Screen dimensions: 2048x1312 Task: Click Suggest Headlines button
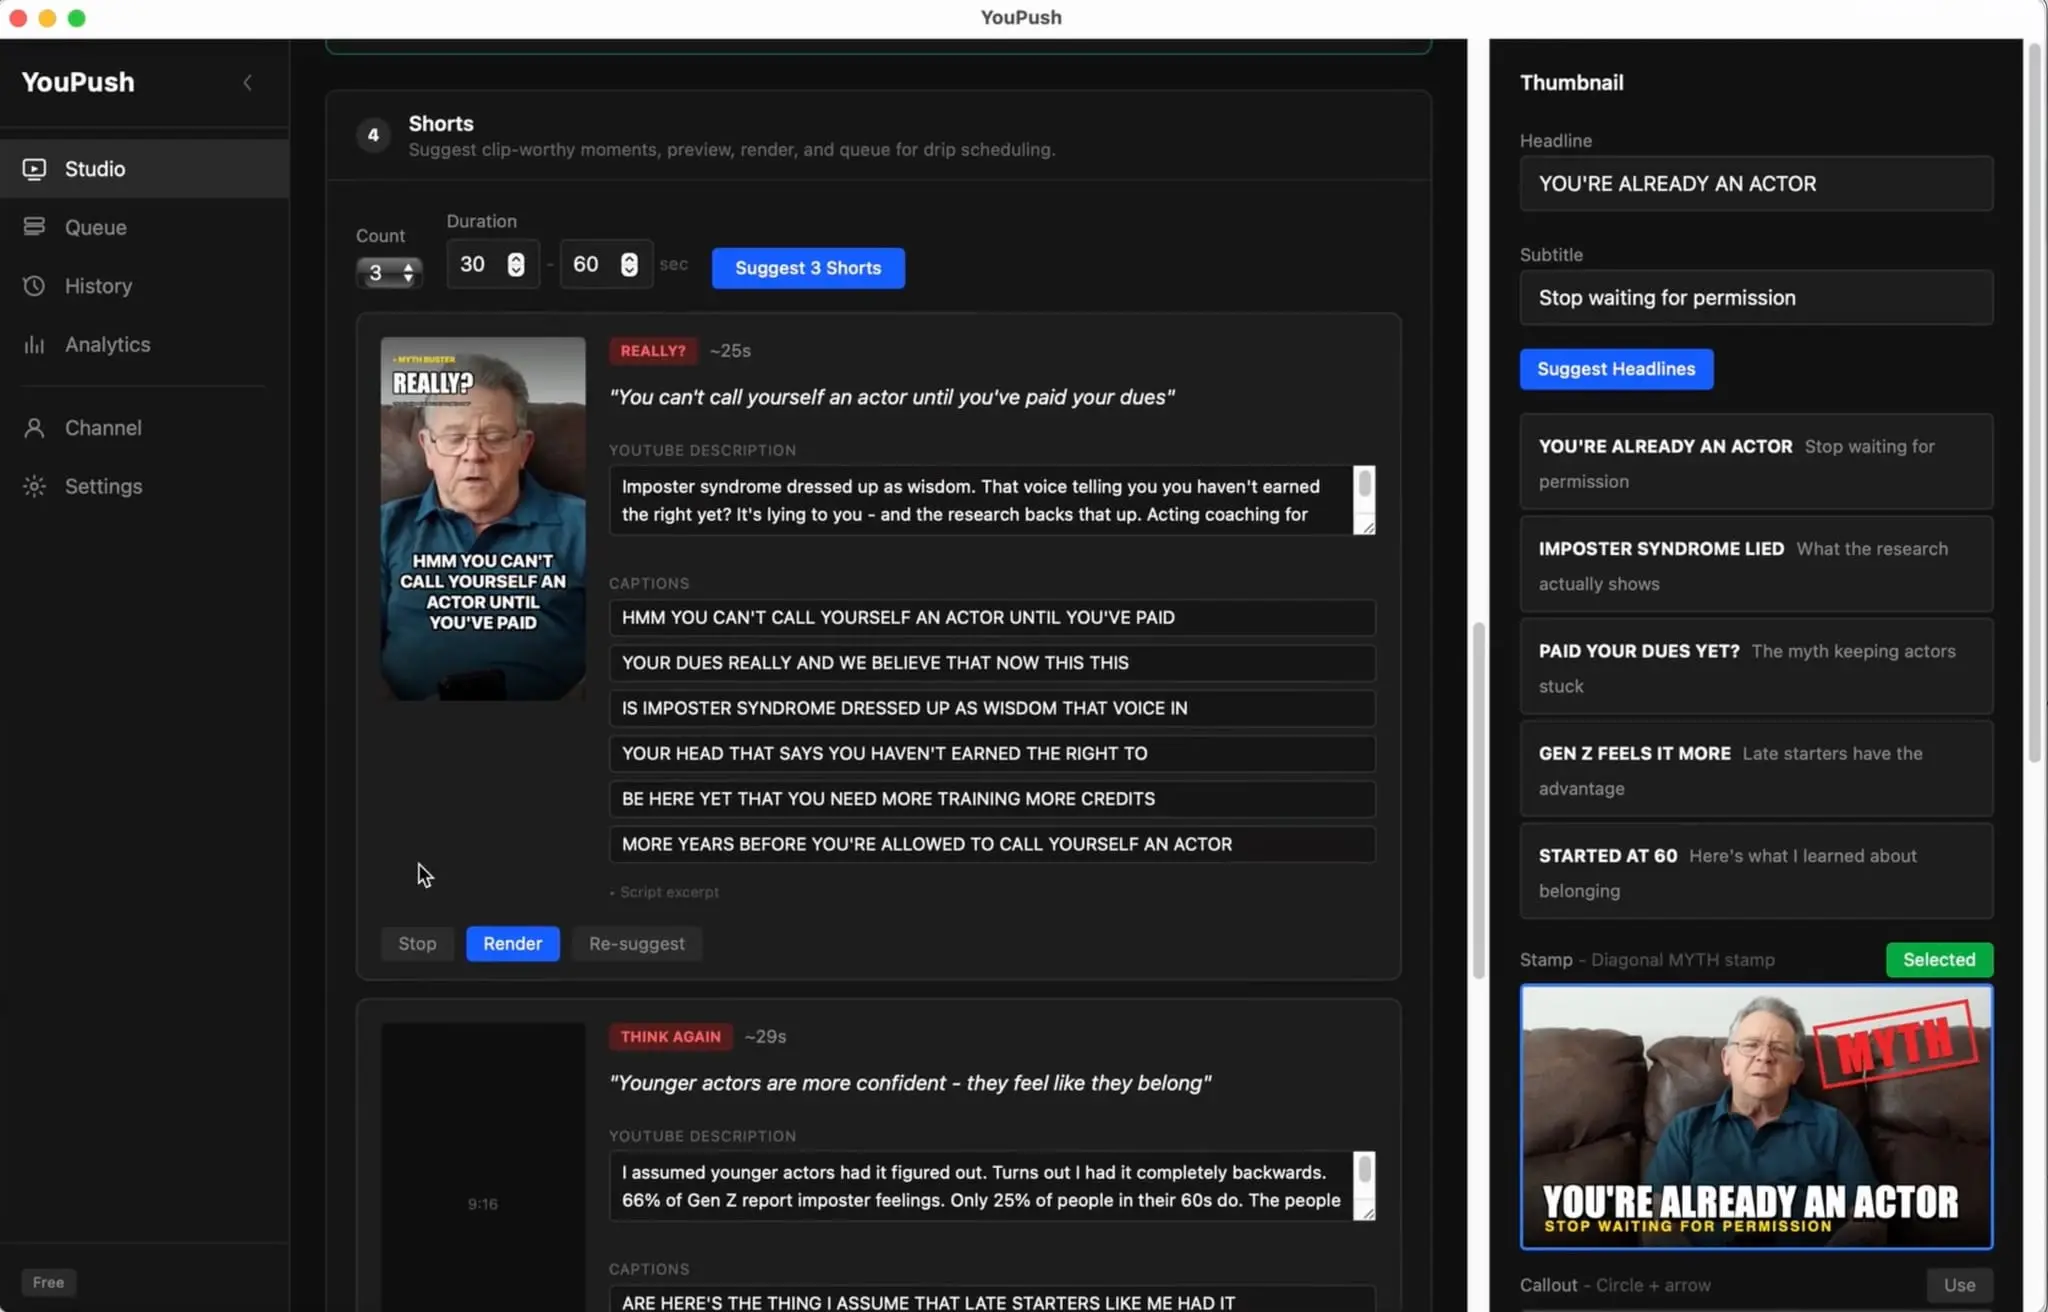1616,369
